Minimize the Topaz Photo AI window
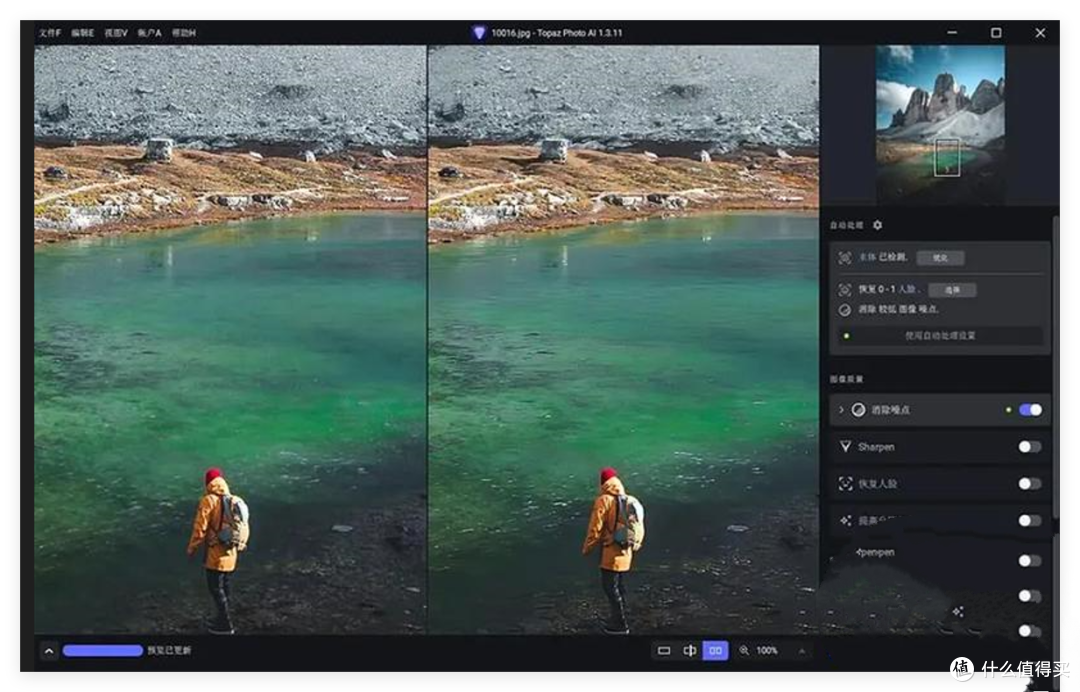 (x=952, y=32)
